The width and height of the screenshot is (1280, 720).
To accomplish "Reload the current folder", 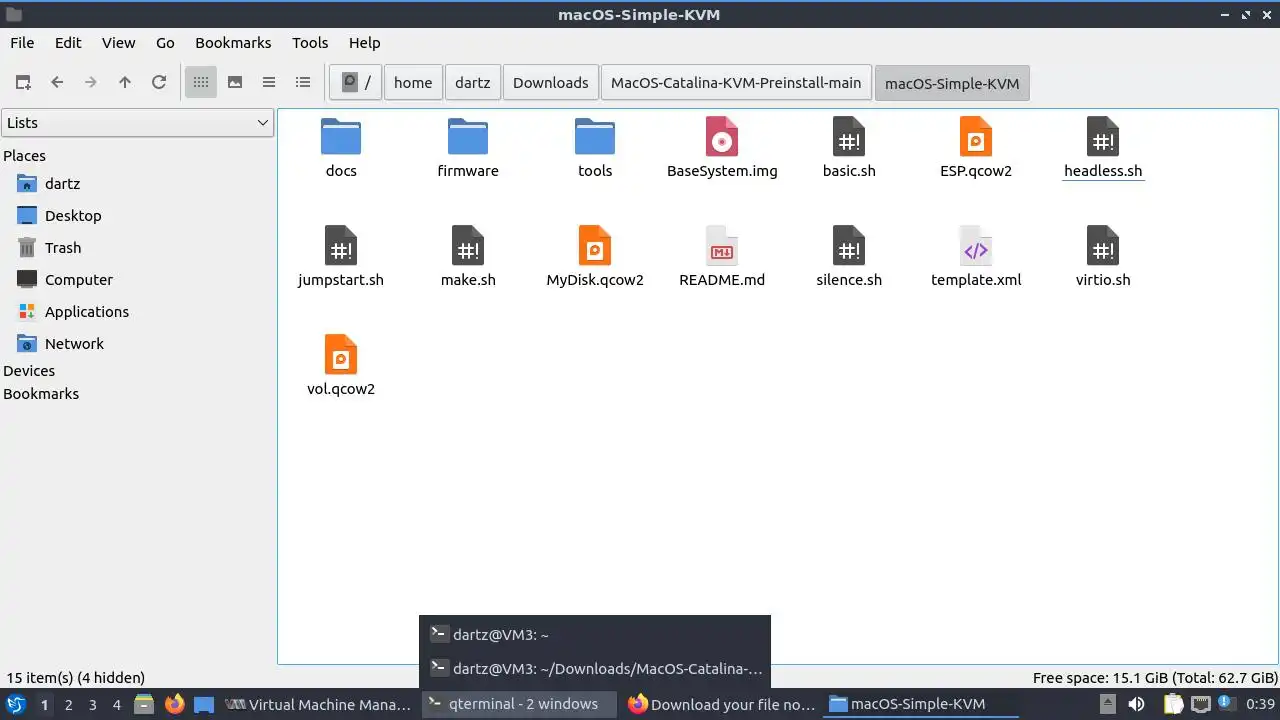I will click(x=159, y=83).
